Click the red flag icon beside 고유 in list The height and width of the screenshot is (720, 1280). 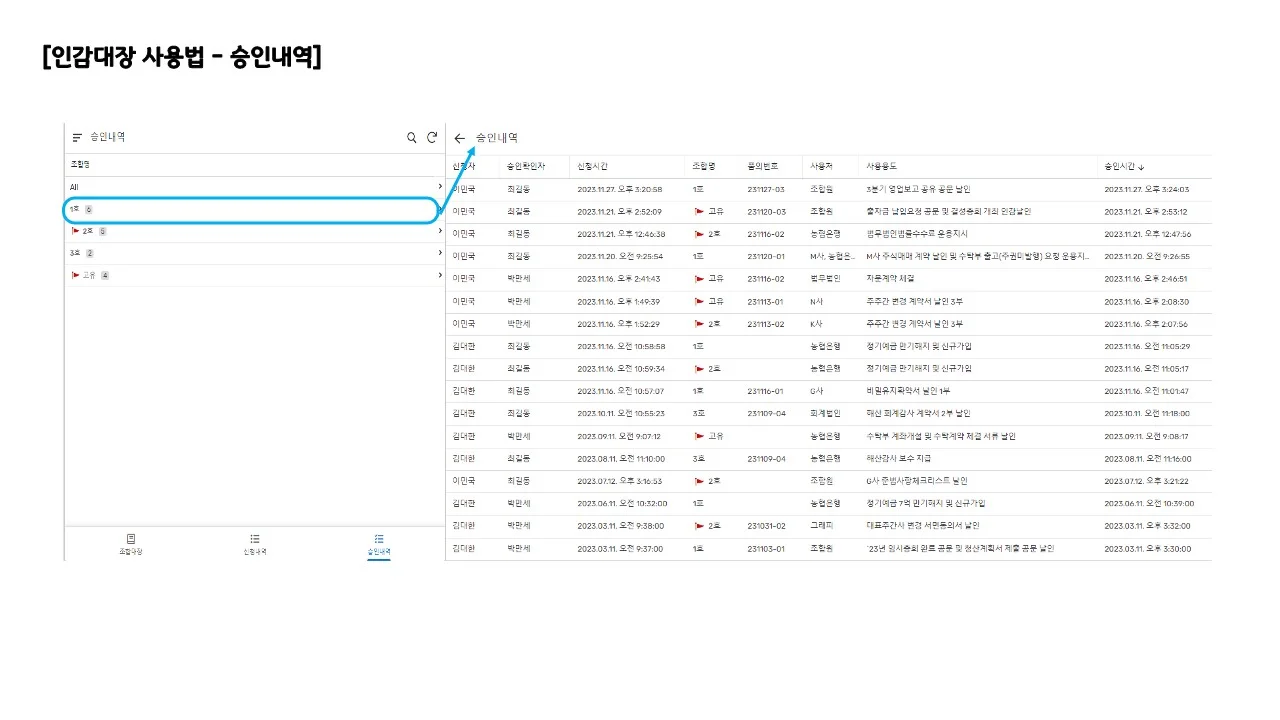(75, 275)
